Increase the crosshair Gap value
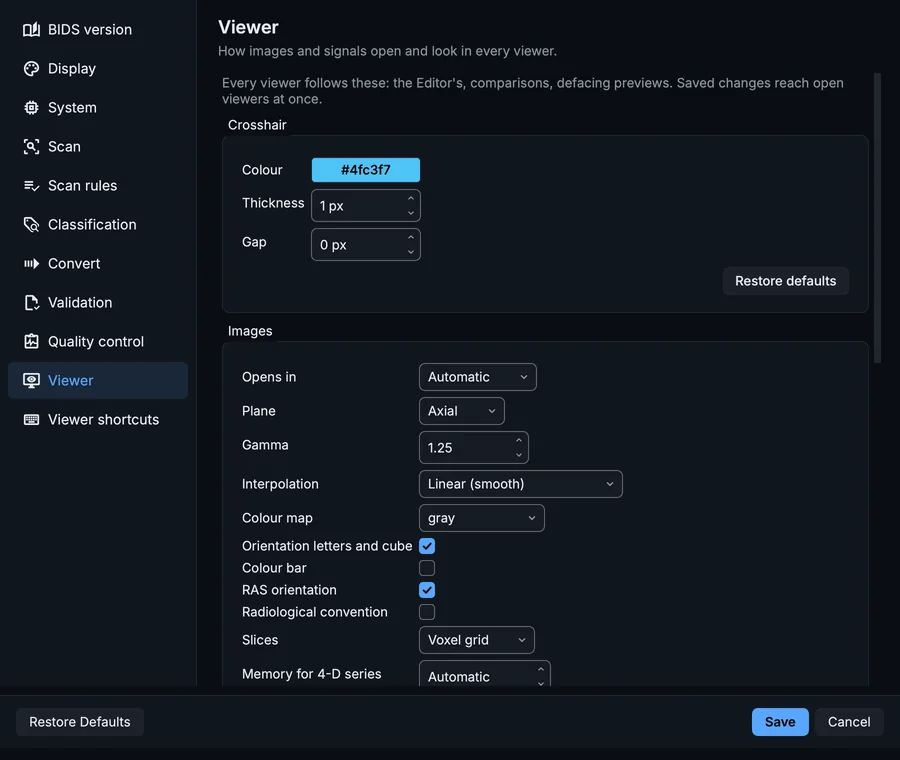Screen dimensions: 900x760 411,238
